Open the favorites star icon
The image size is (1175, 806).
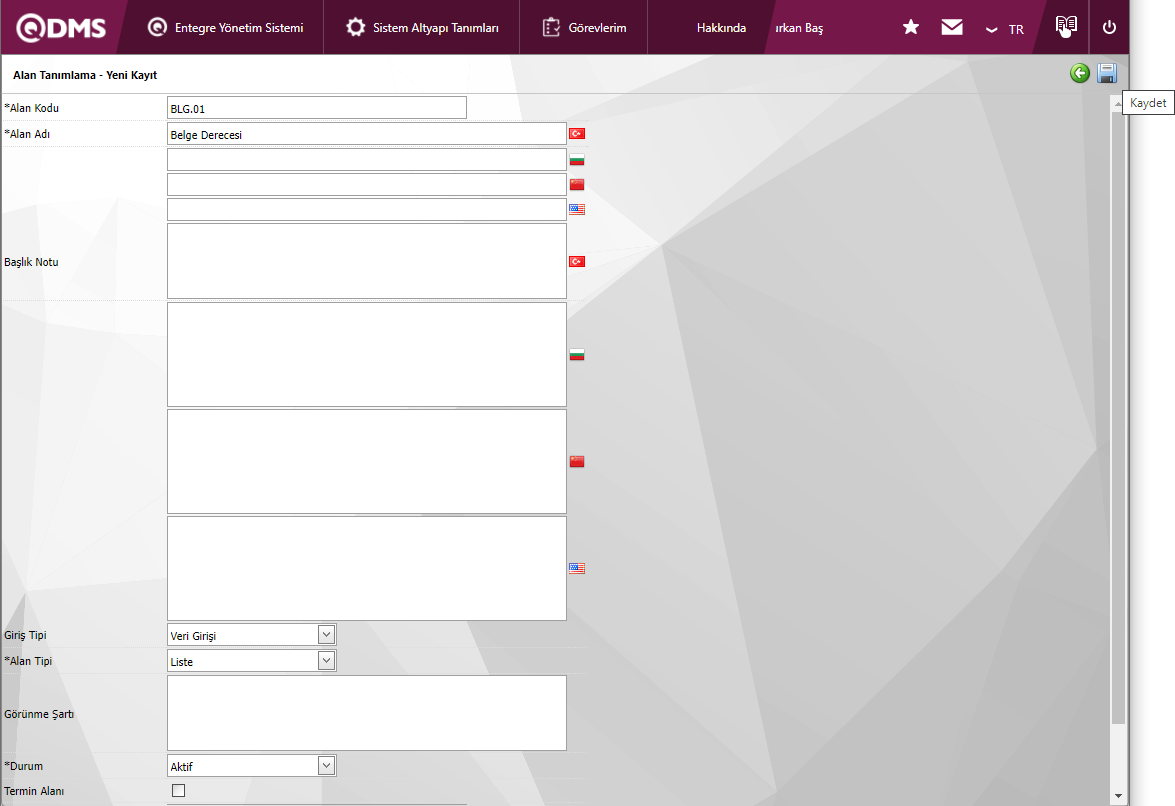coord(911,27)
